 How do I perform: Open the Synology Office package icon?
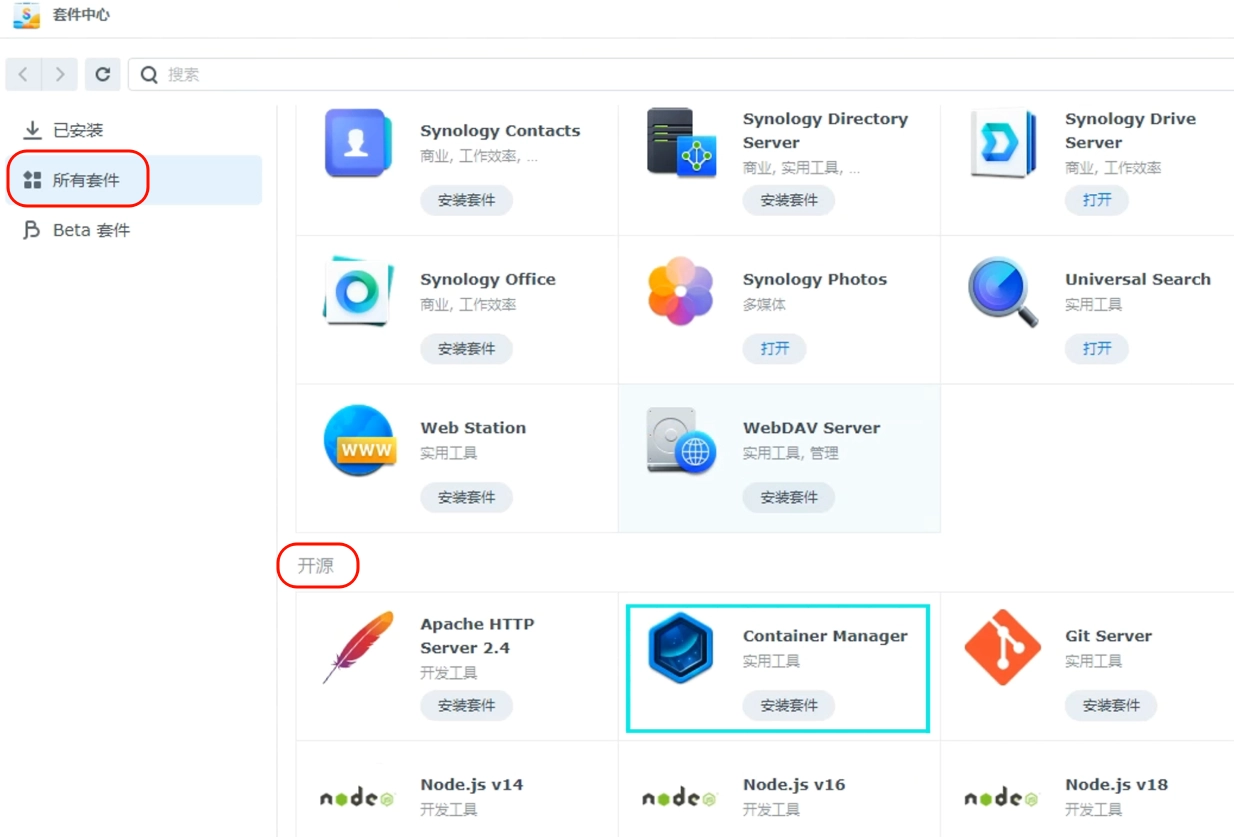[358, 291]
